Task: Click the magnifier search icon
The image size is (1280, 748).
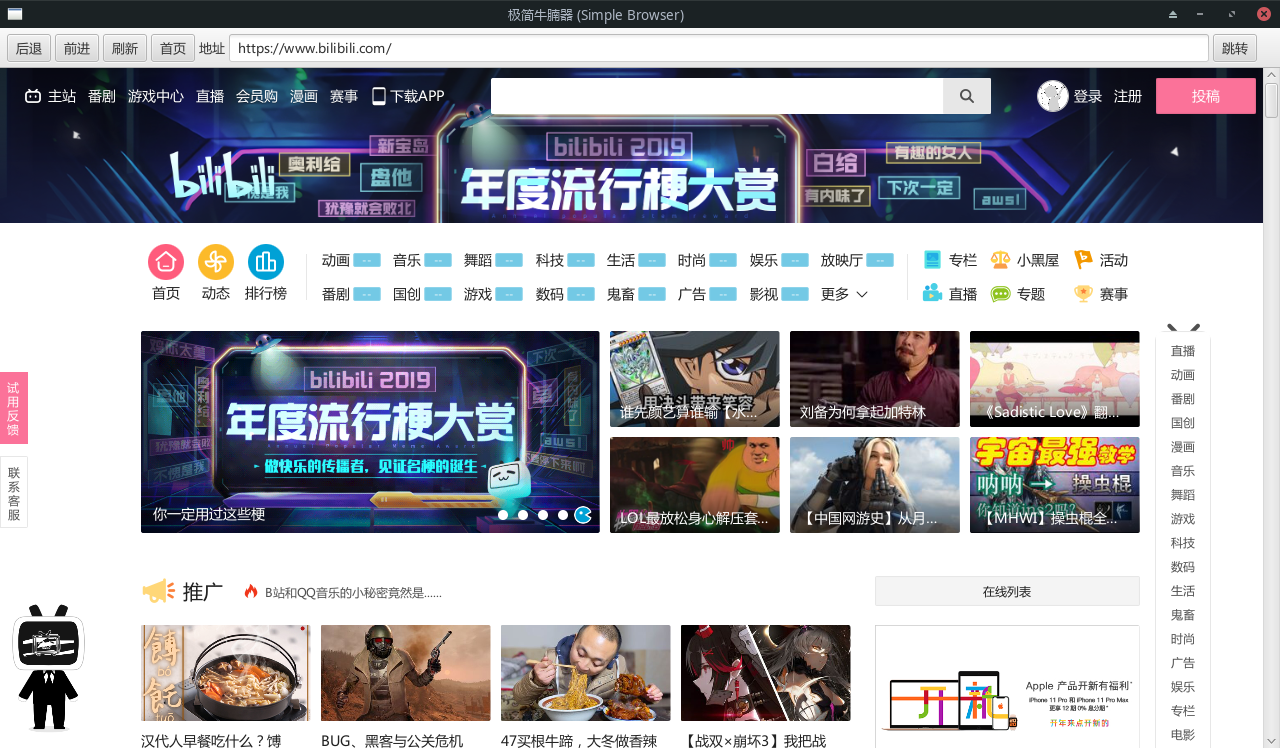Action: tap(966, 96)
